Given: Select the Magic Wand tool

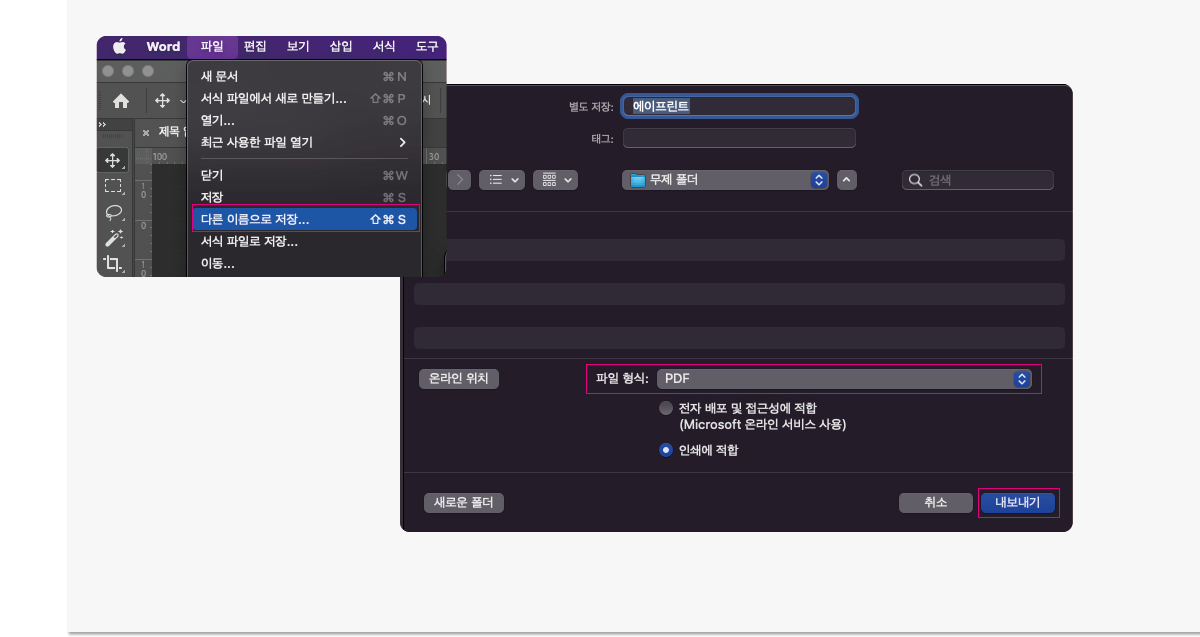Looking at the screenshot, I should tap(112, 238).
